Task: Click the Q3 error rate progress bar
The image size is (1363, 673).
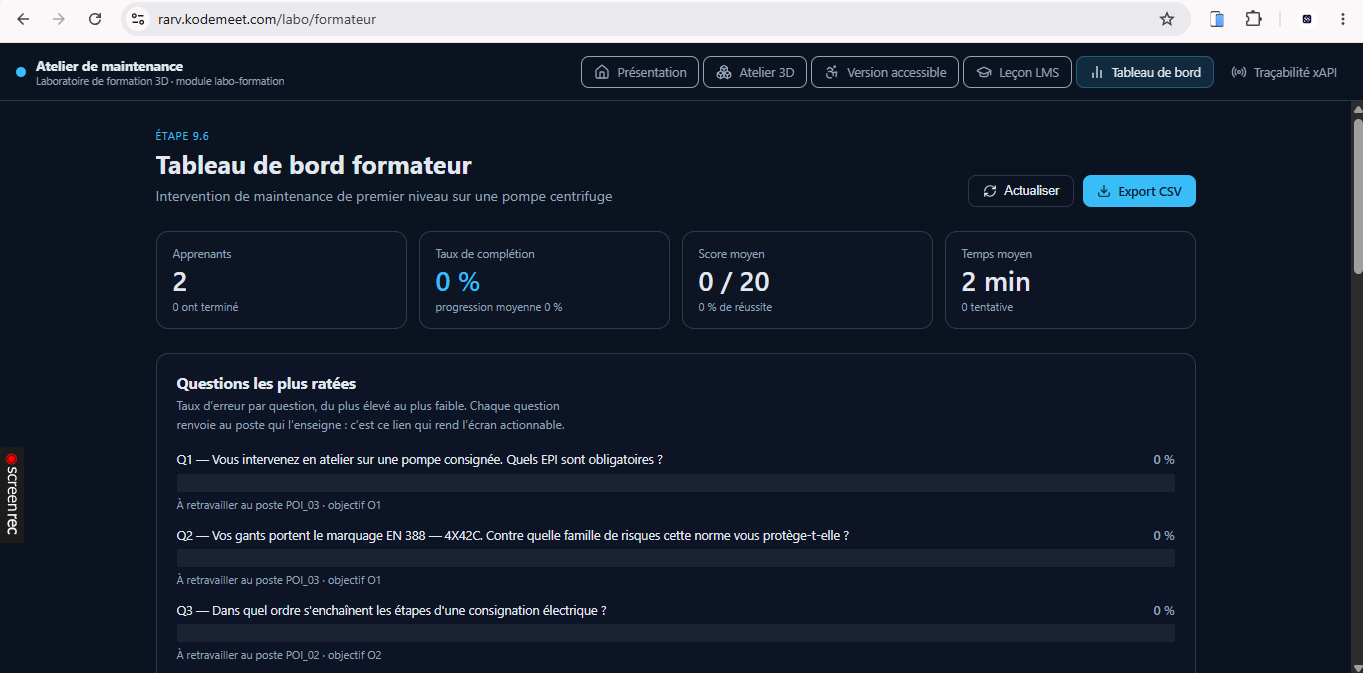Action: coord(675,633)
